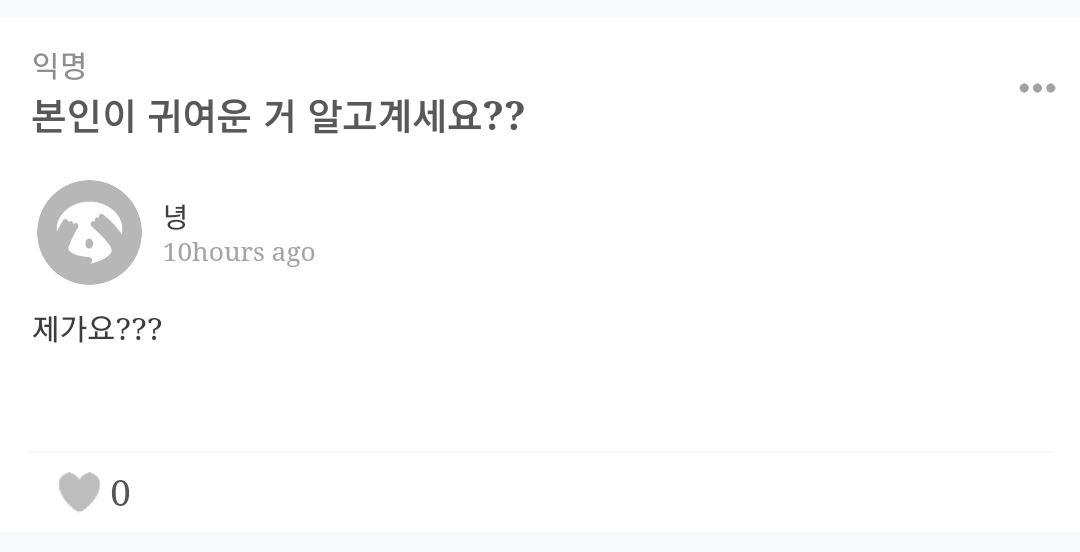Expand post options via the ellipsis
The height and width of the screenshot is (552, 1080).
click(1037, 89)
